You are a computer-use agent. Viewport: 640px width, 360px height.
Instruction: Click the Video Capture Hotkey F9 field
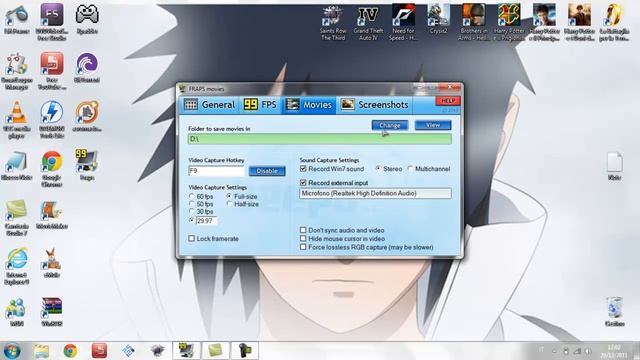(x=216, y=171)
